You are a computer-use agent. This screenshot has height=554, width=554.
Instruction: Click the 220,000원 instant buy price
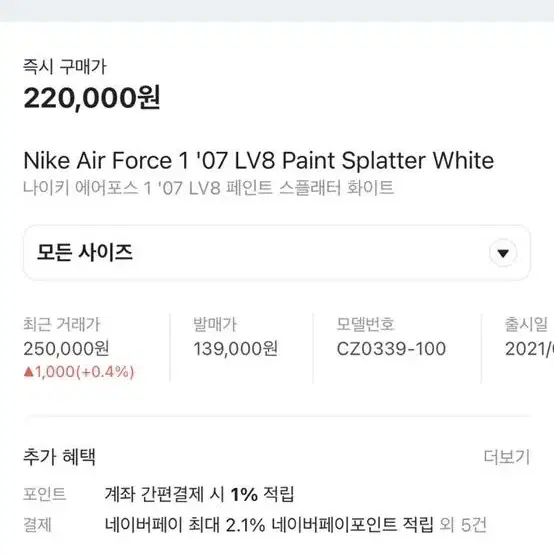point(92,98)
